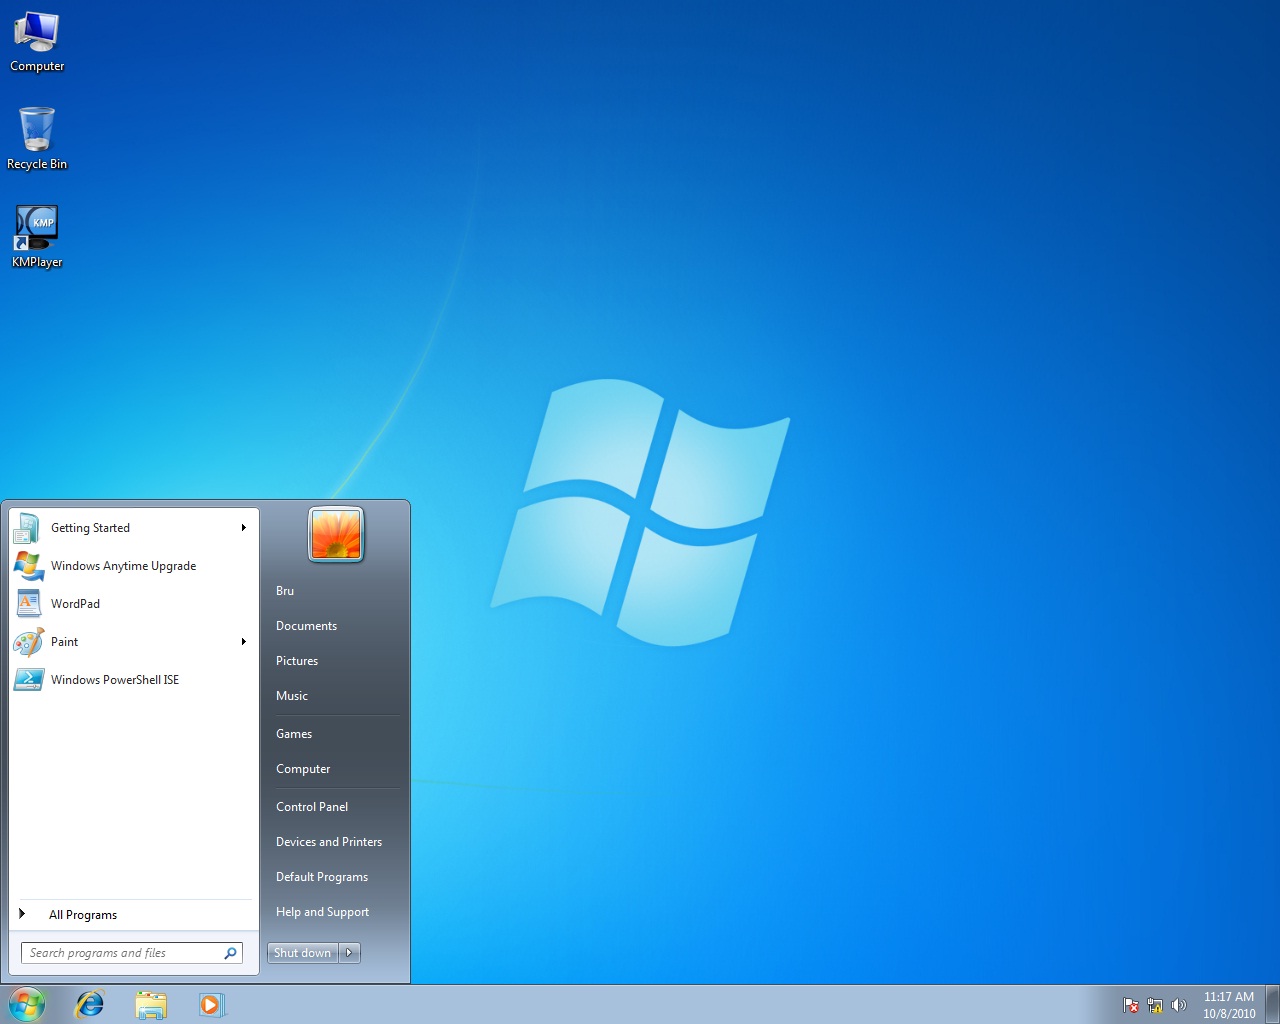Open the Shut down options arrow
The width and height of the screenshot is (1280, 1024).
coord(349,953)
